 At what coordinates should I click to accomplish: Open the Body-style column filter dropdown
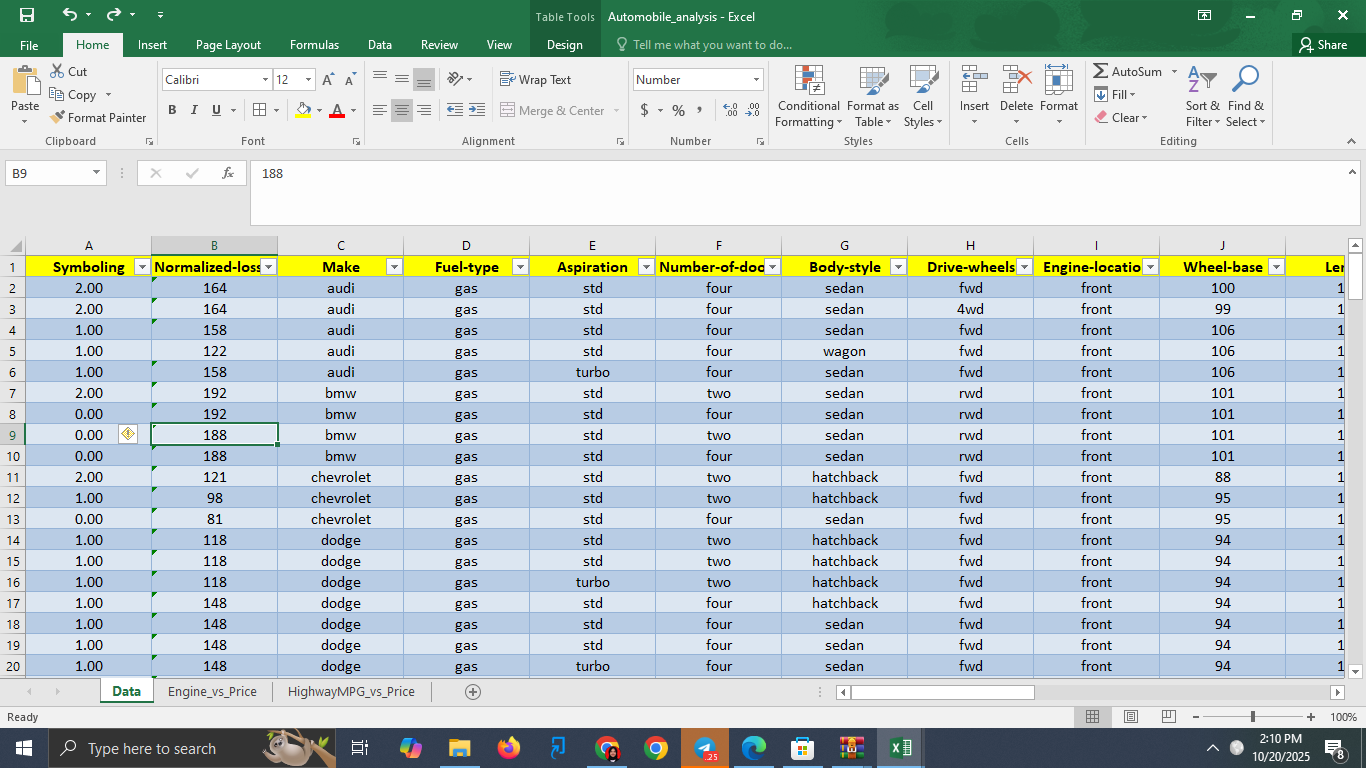pos(898,267)
